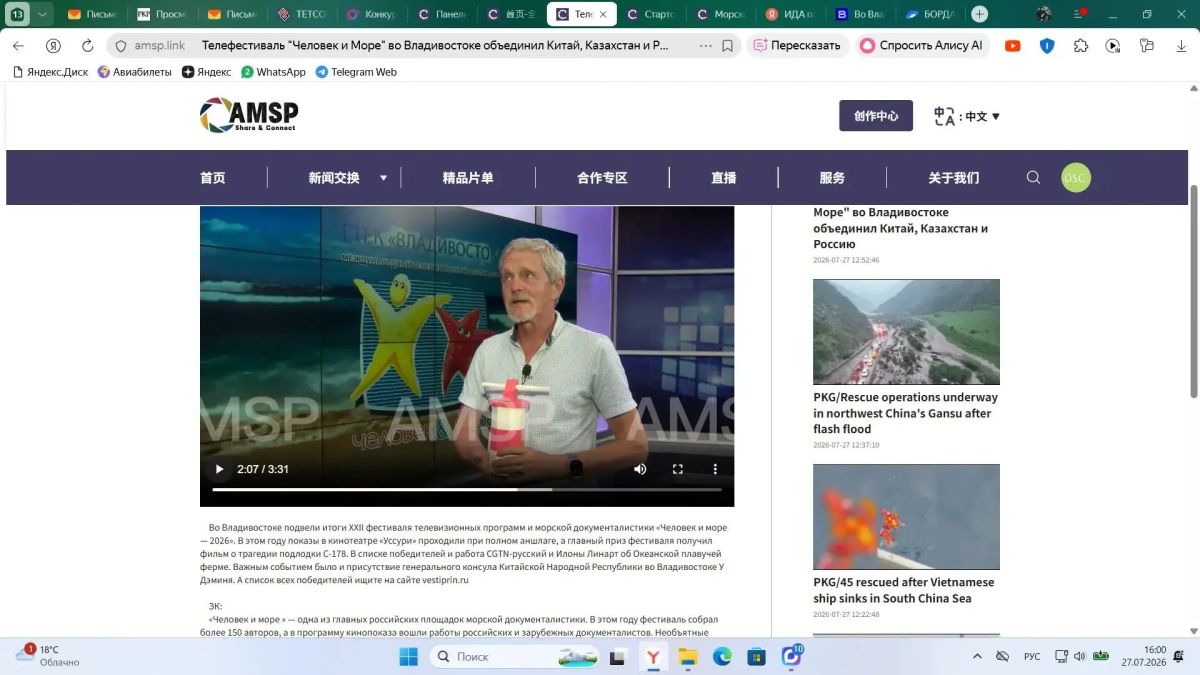Expand the 新闻交换 dropdown arrow

tap(383, 178)
